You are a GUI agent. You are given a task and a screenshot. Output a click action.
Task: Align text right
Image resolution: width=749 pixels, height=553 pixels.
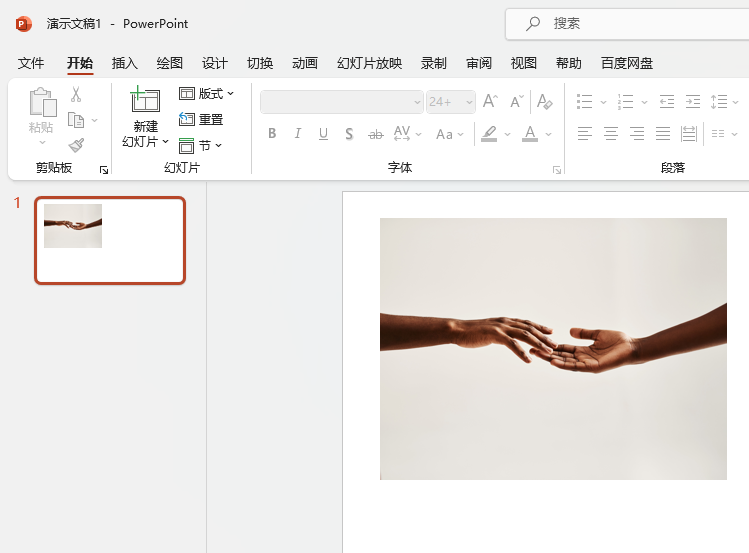[637, 134]
